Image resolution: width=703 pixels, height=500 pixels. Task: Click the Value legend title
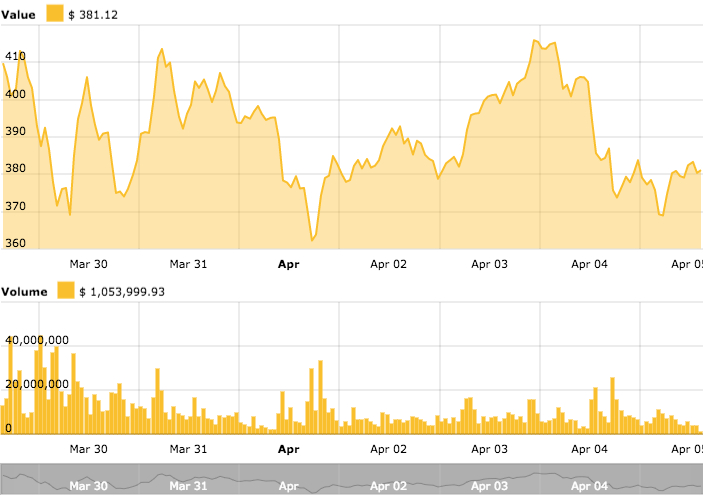(18, 15)
